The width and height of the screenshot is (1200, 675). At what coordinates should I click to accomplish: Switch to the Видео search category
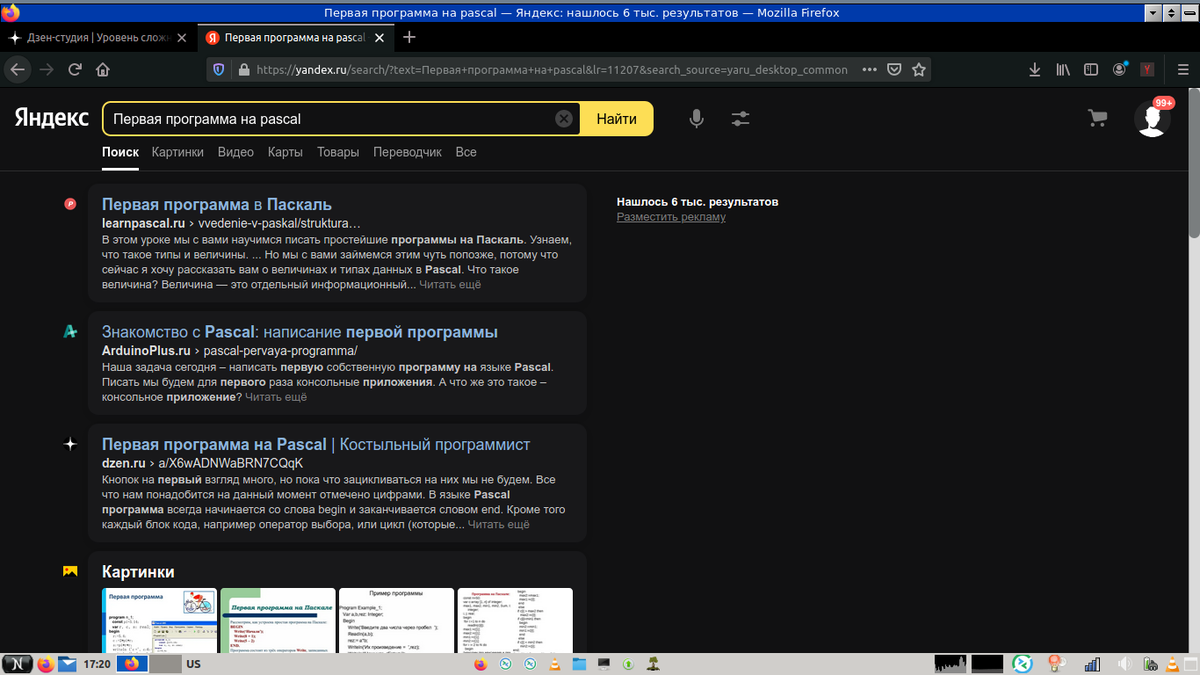tap(236, 152)
